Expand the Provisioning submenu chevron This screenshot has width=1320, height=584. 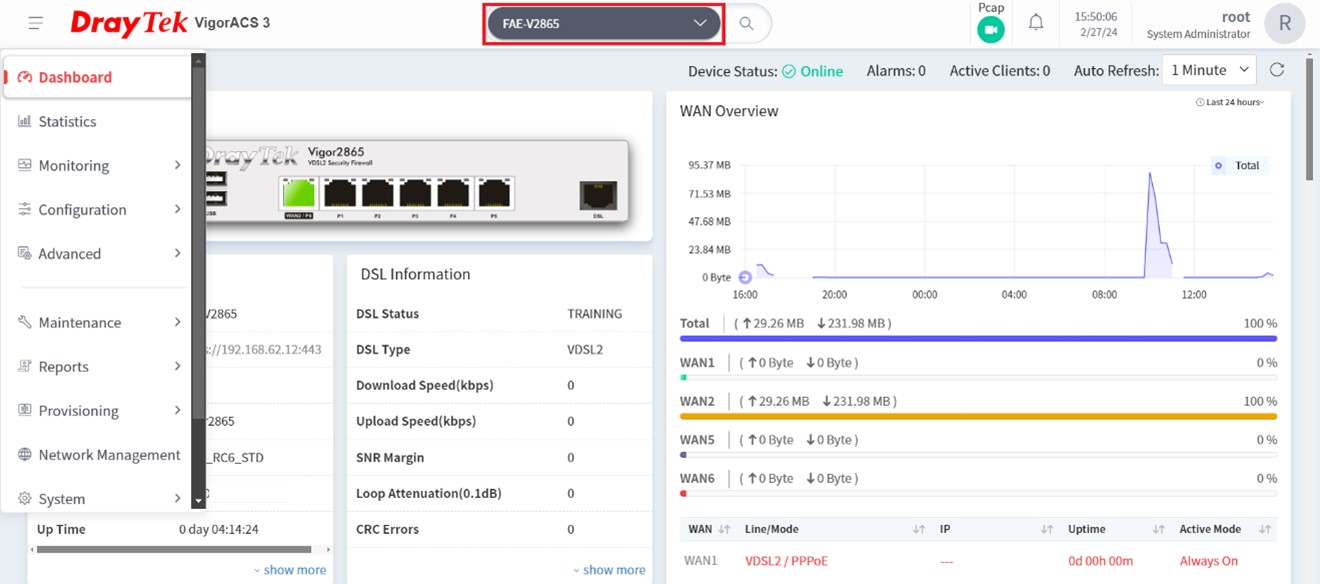tap(177, 410)
